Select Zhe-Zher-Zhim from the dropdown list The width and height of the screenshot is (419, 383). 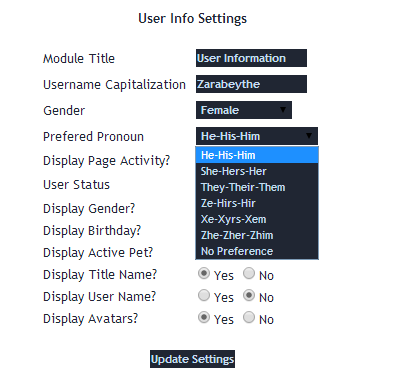point(257,235)
